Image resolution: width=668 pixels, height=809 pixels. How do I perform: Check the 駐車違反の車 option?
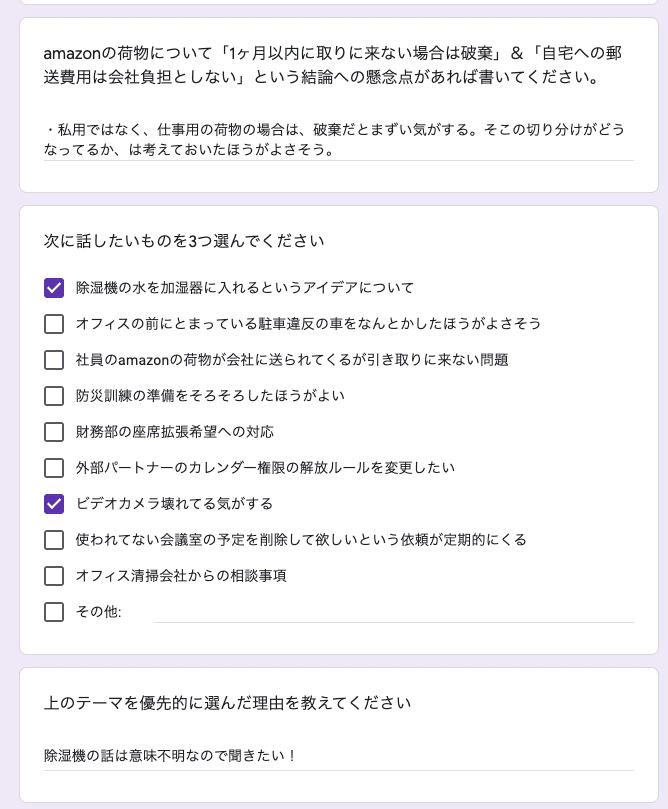tap(54, 323)
